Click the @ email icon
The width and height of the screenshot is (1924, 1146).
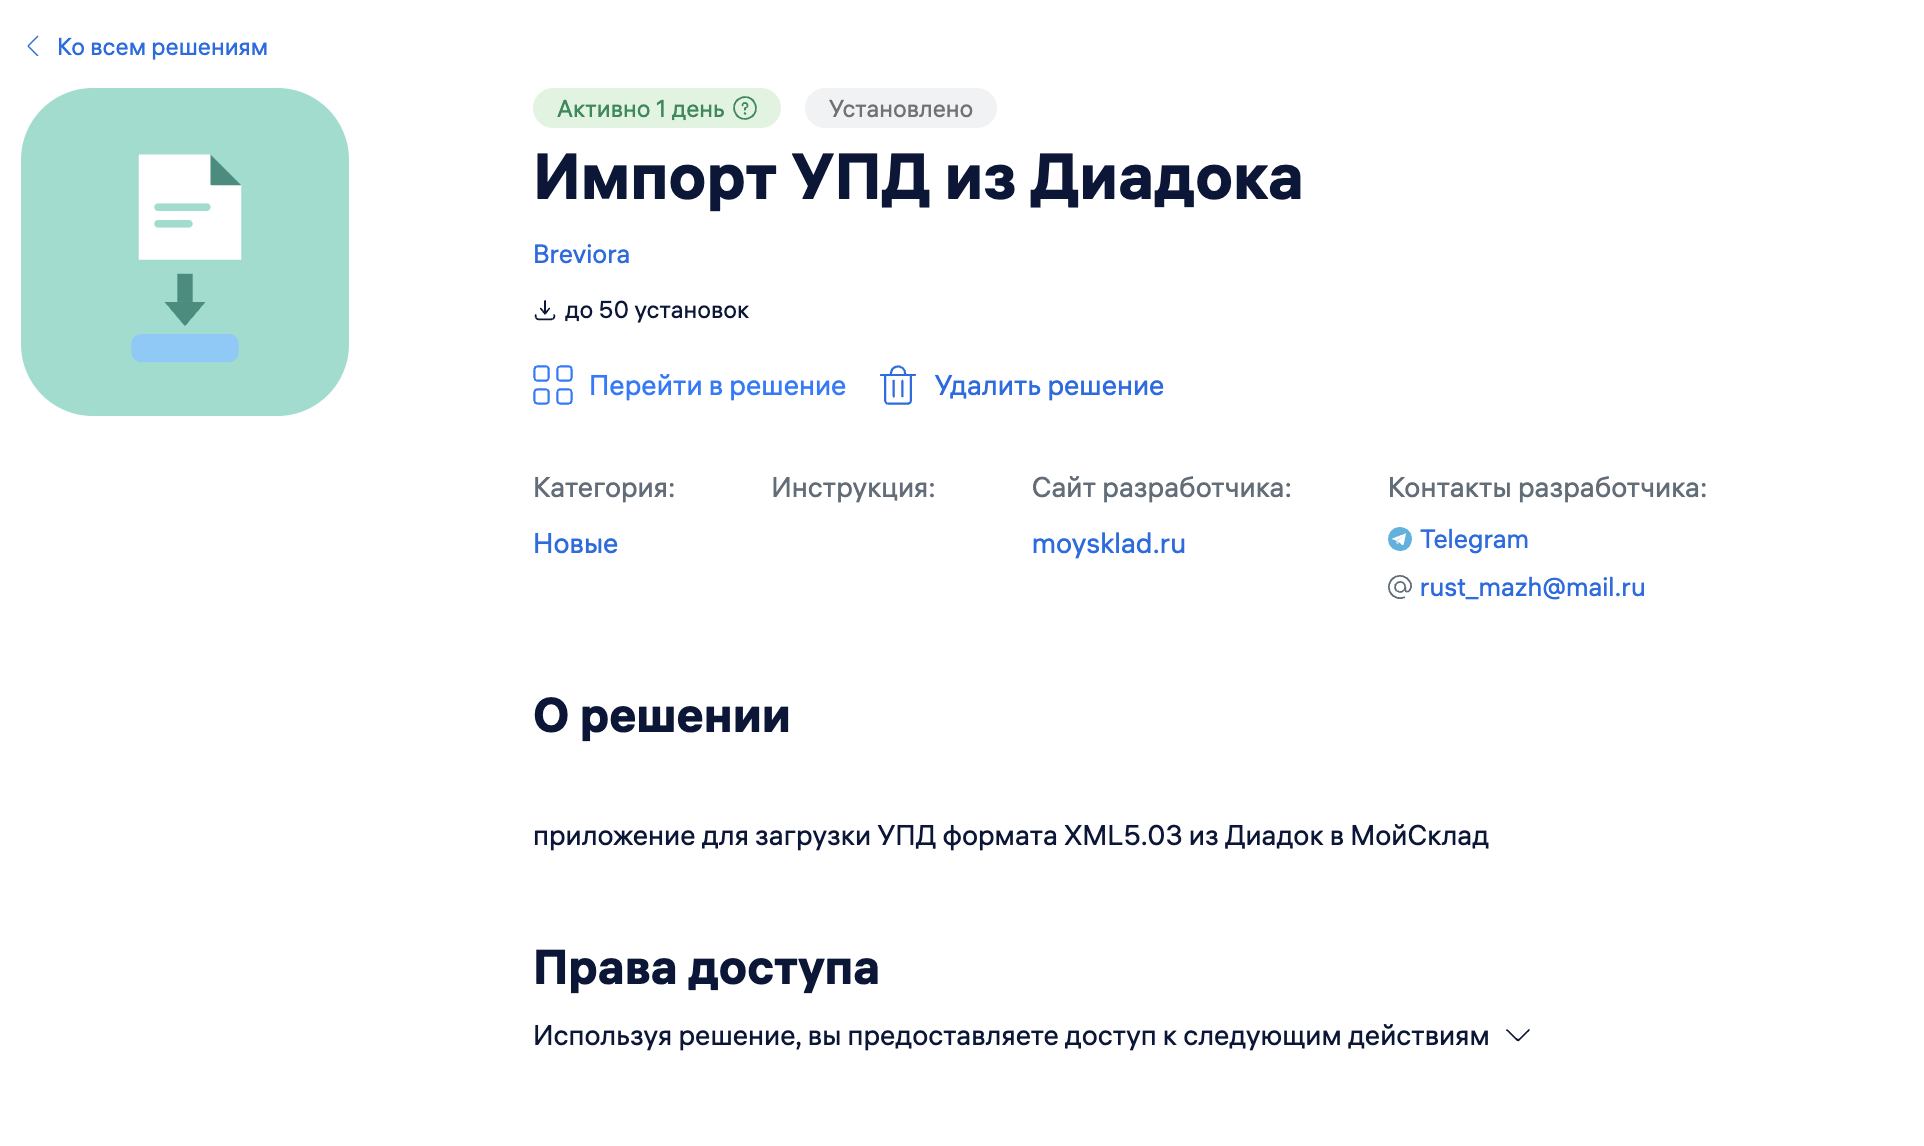point(1400,587)
